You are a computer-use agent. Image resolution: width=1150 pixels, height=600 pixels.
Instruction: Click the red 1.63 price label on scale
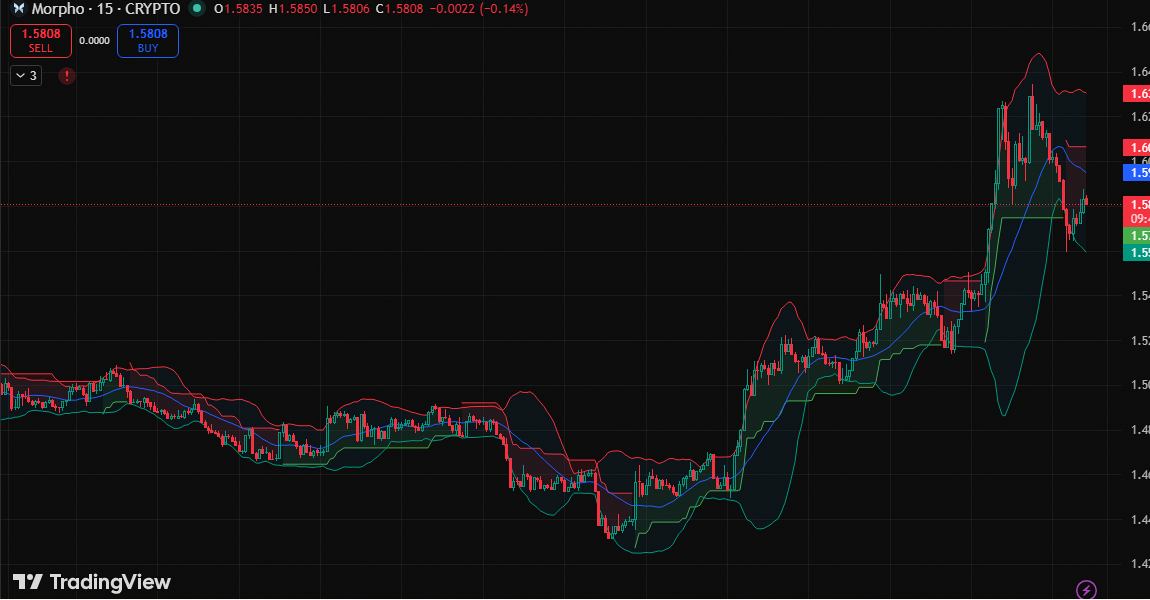(x=1137, y=93)
